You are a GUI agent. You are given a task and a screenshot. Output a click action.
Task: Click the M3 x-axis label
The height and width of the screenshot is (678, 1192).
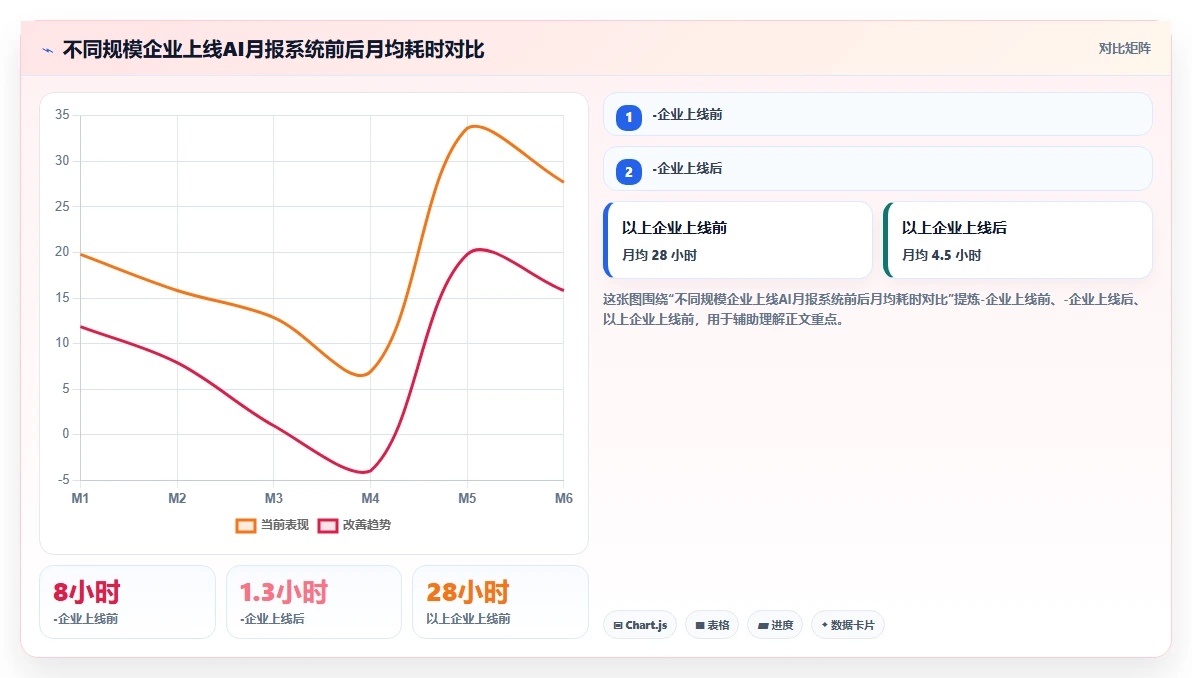[x=274, y=499]
